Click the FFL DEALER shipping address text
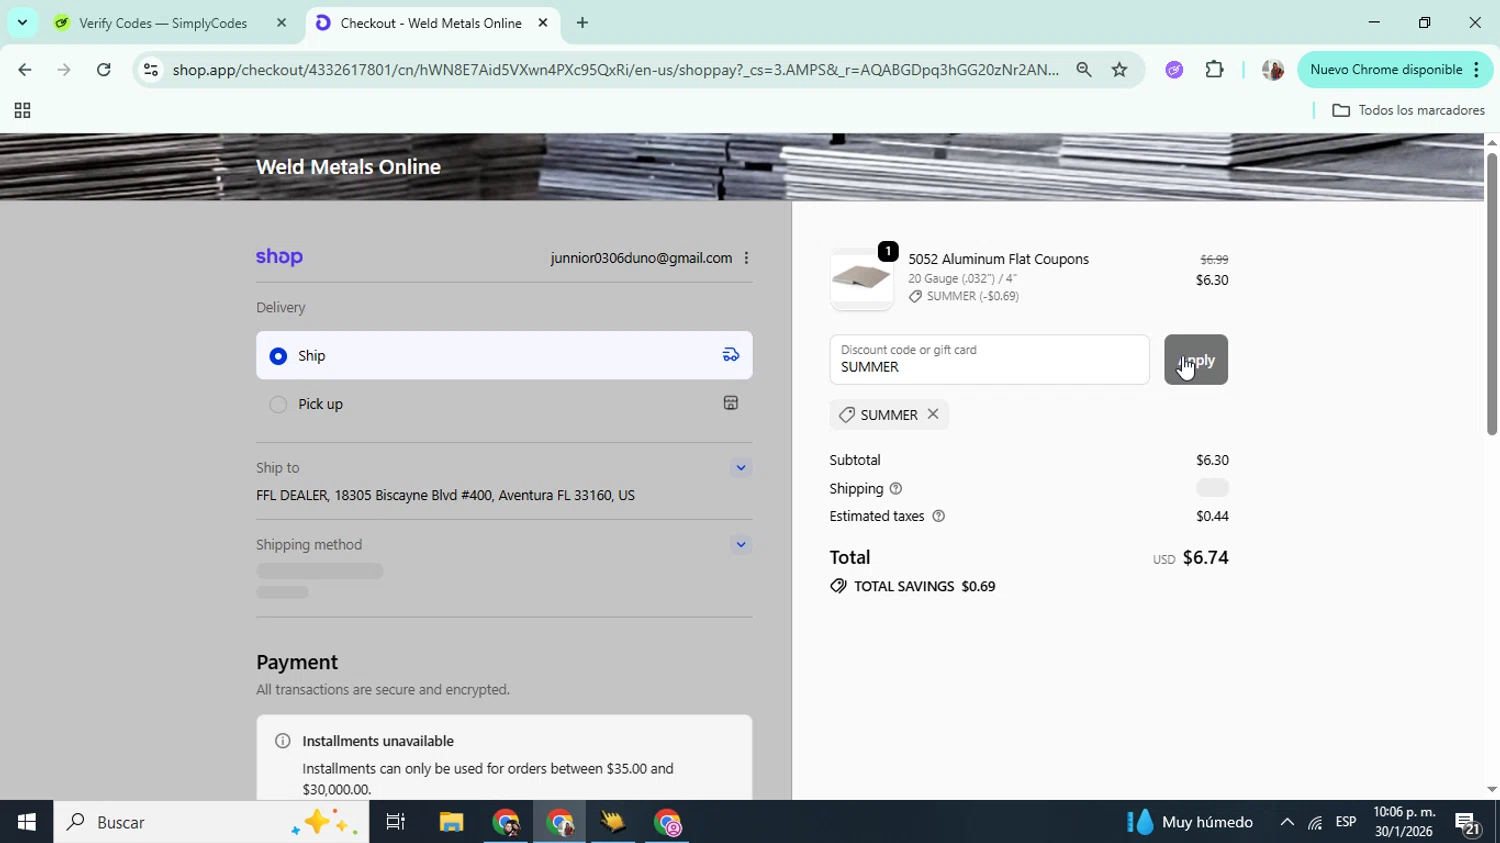 (x=445, y=495)
